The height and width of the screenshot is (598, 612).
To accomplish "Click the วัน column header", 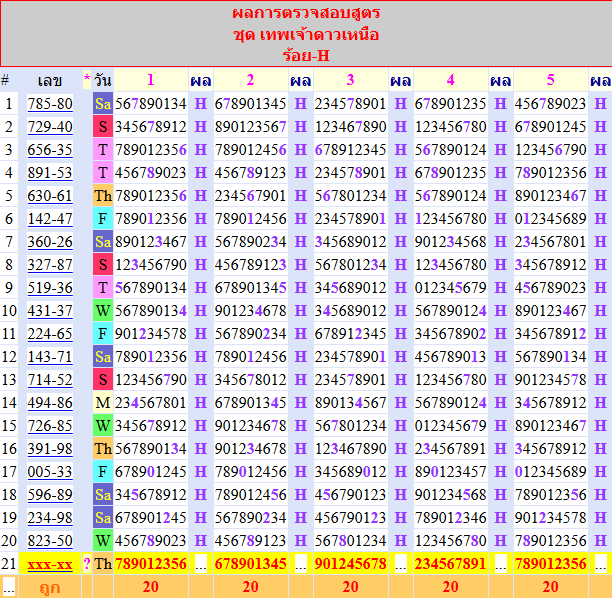I will coord(103,80).
